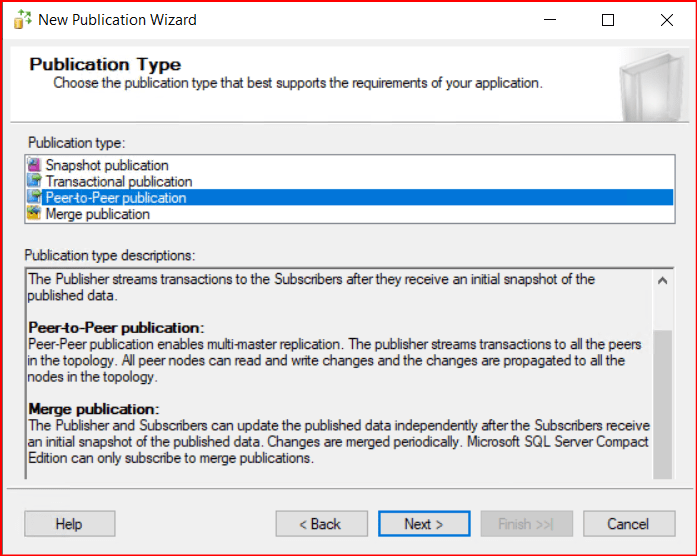Click the wizard icon in title bar

point(20,20)
